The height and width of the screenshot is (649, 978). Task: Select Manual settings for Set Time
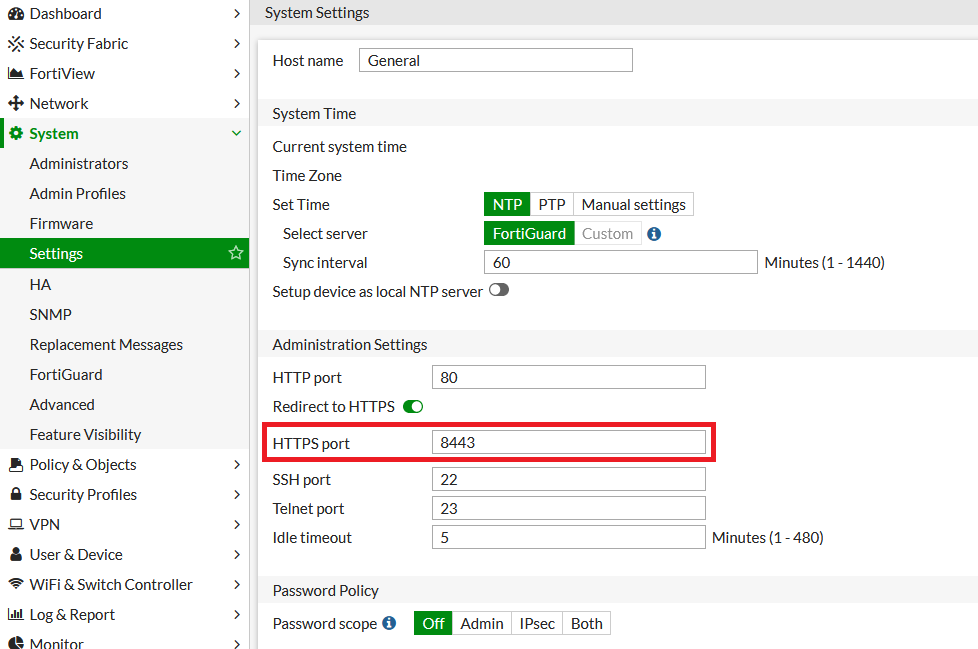pos(633,205)
